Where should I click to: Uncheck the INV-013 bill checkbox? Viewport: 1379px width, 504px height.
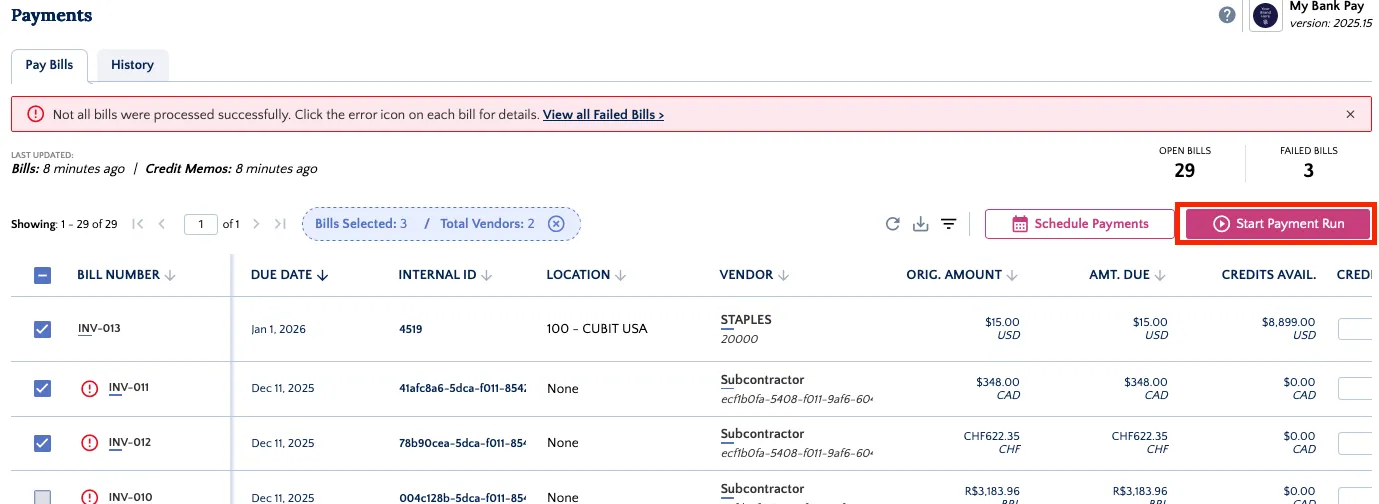42,329
